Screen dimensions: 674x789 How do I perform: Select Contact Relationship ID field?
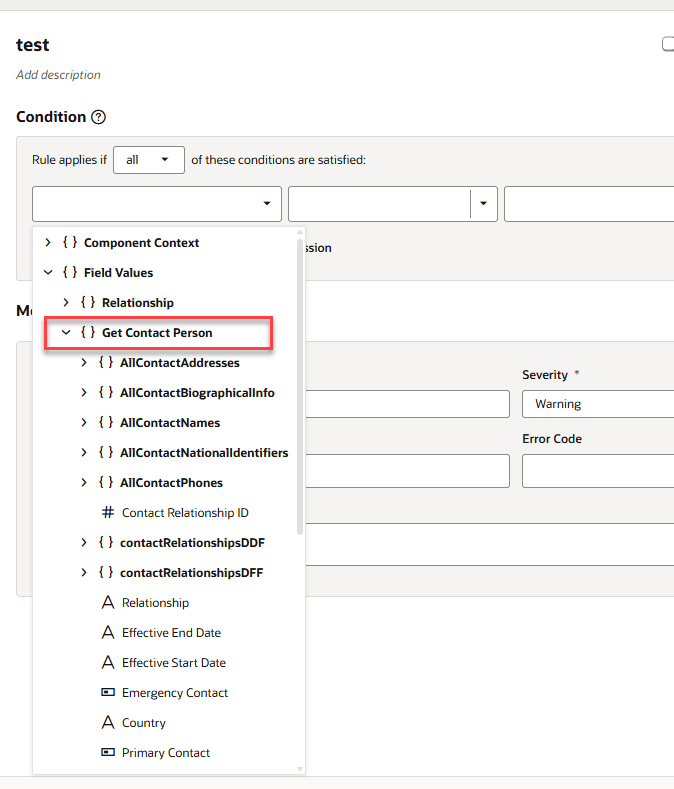point(185,513)
